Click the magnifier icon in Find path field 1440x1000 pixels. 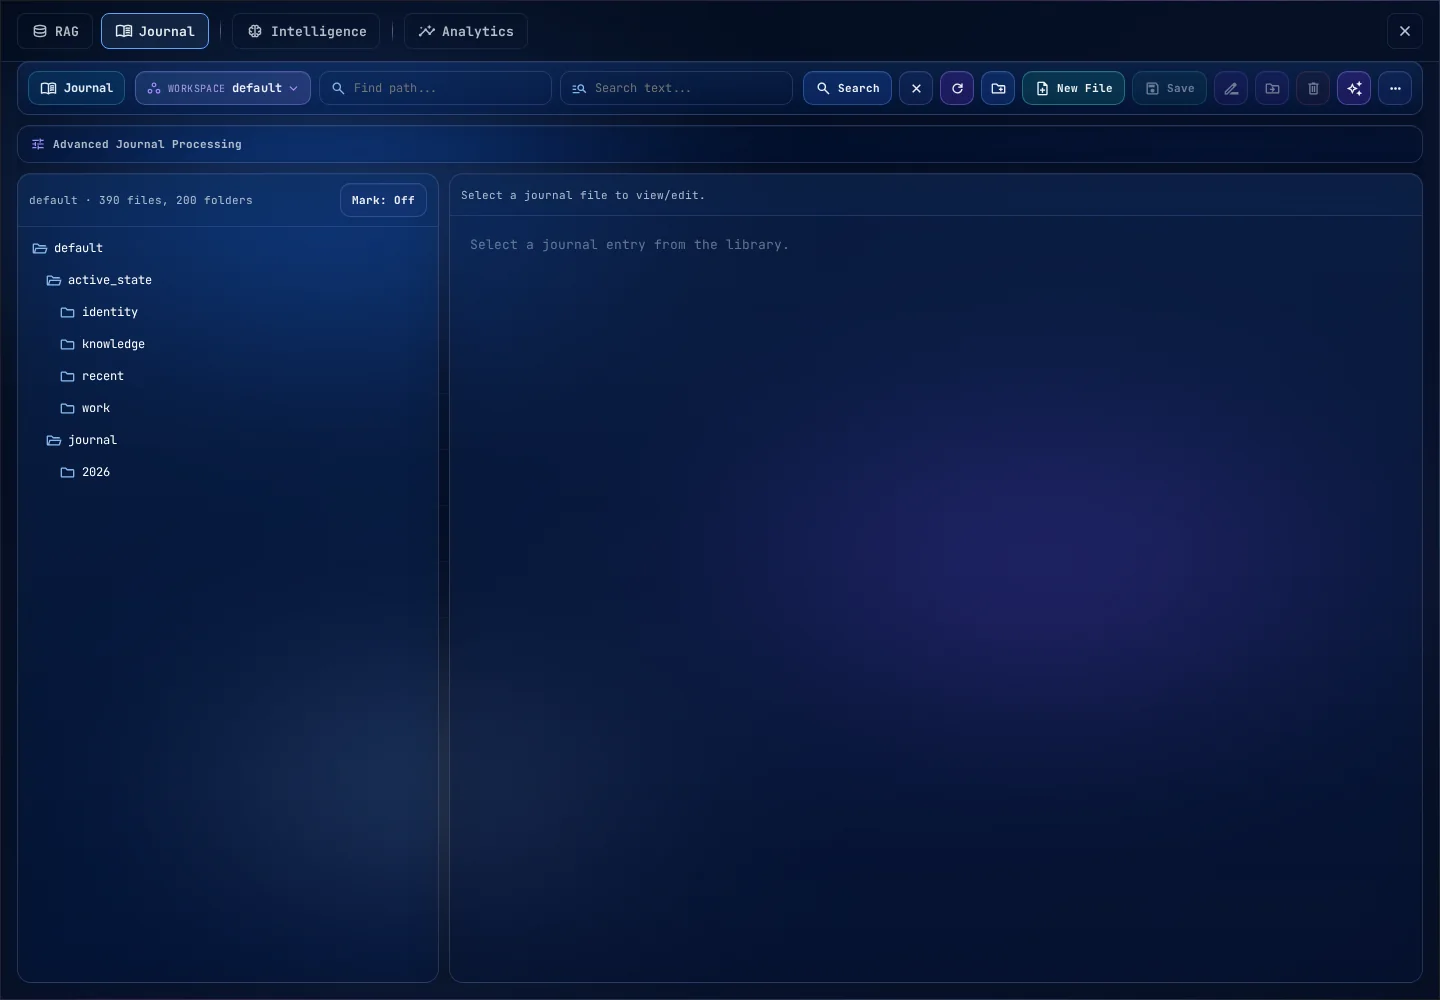(x=338, y=88)
